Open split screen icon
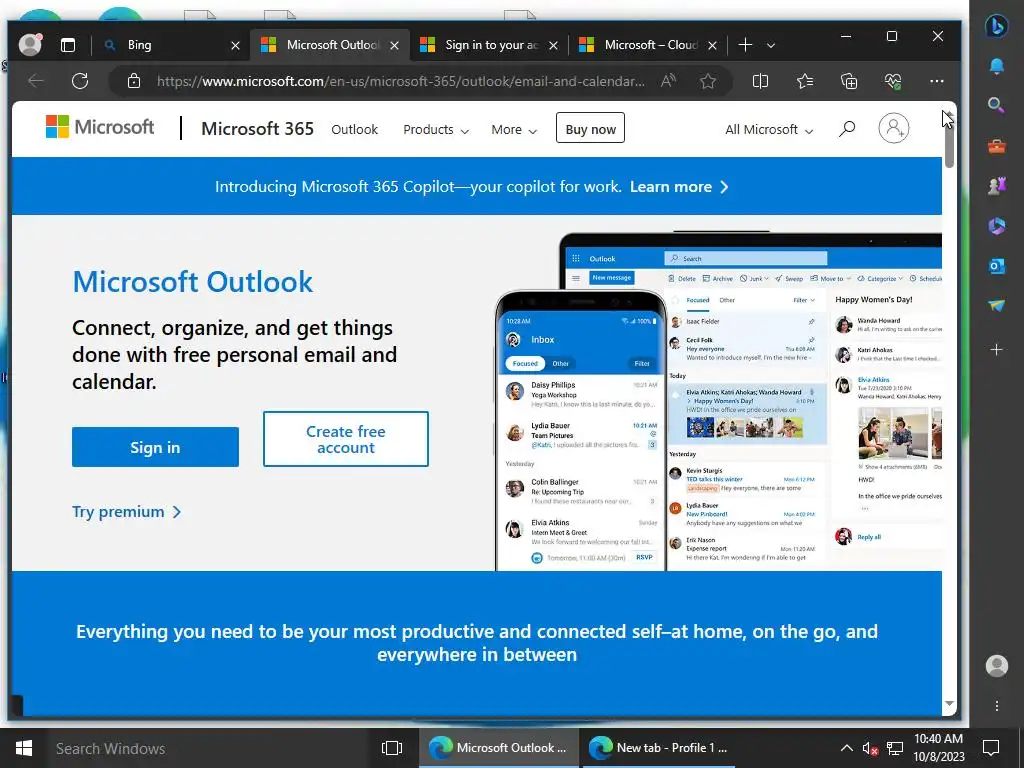Viewport: 1024px width, 768px height. pyautogui.click(x=760, y=81)
